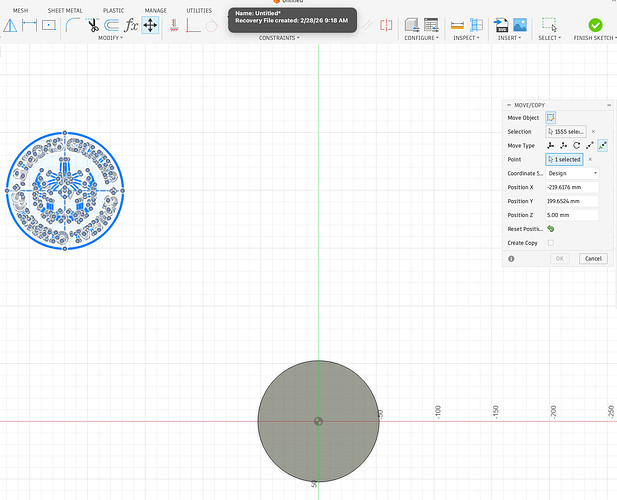Collapse the MOVE/COPY dialog with minus
This screenshot has height=500, width=617.
509,105
